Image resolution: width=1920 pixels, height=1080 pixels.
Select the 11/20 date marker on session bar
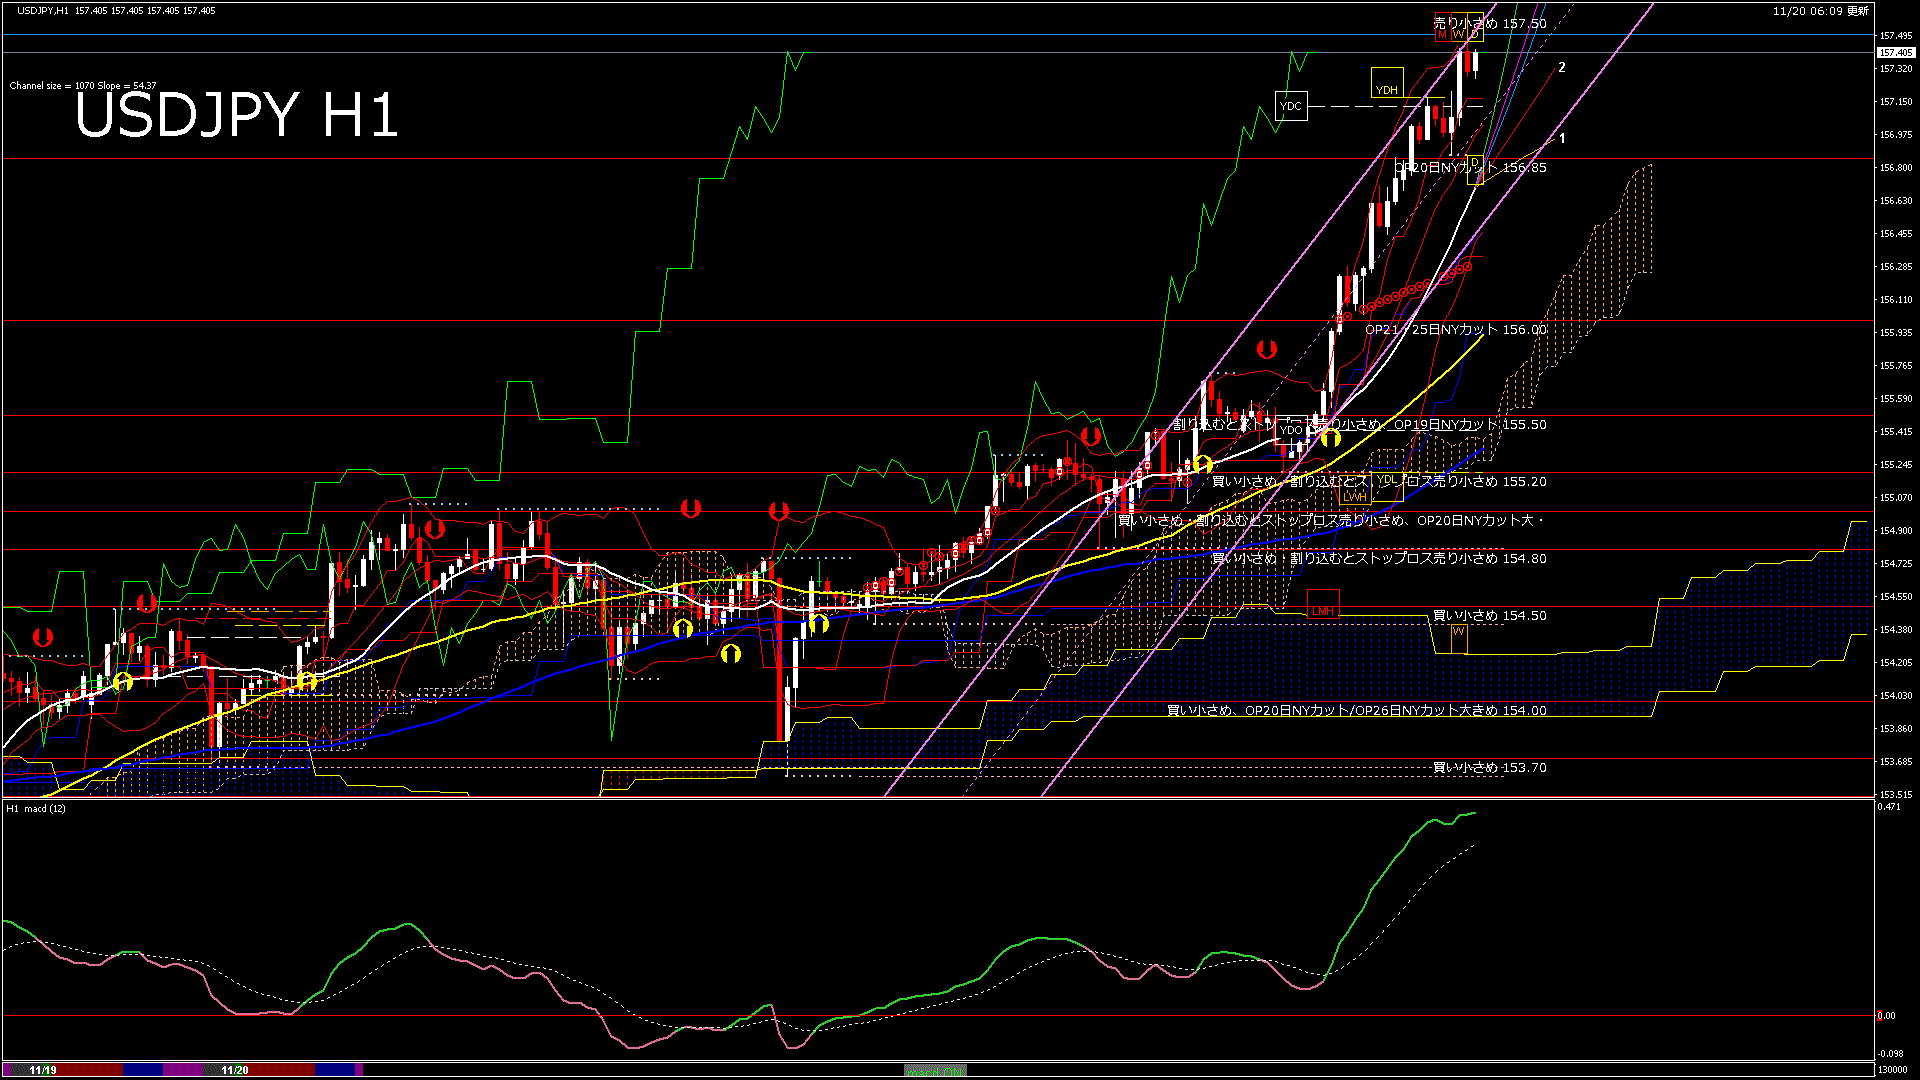tap(234, 1070)
